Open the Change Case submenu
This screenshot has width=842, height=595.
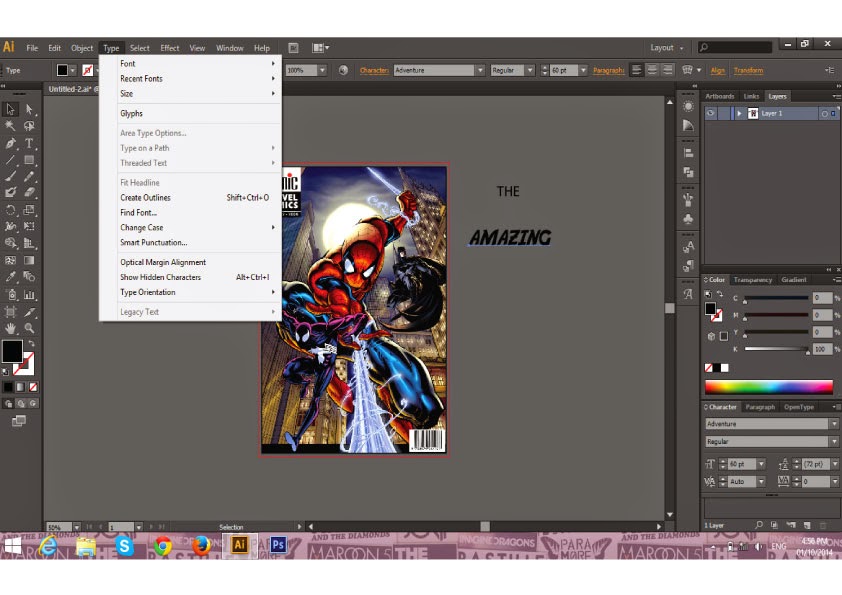tap(198, 228)
